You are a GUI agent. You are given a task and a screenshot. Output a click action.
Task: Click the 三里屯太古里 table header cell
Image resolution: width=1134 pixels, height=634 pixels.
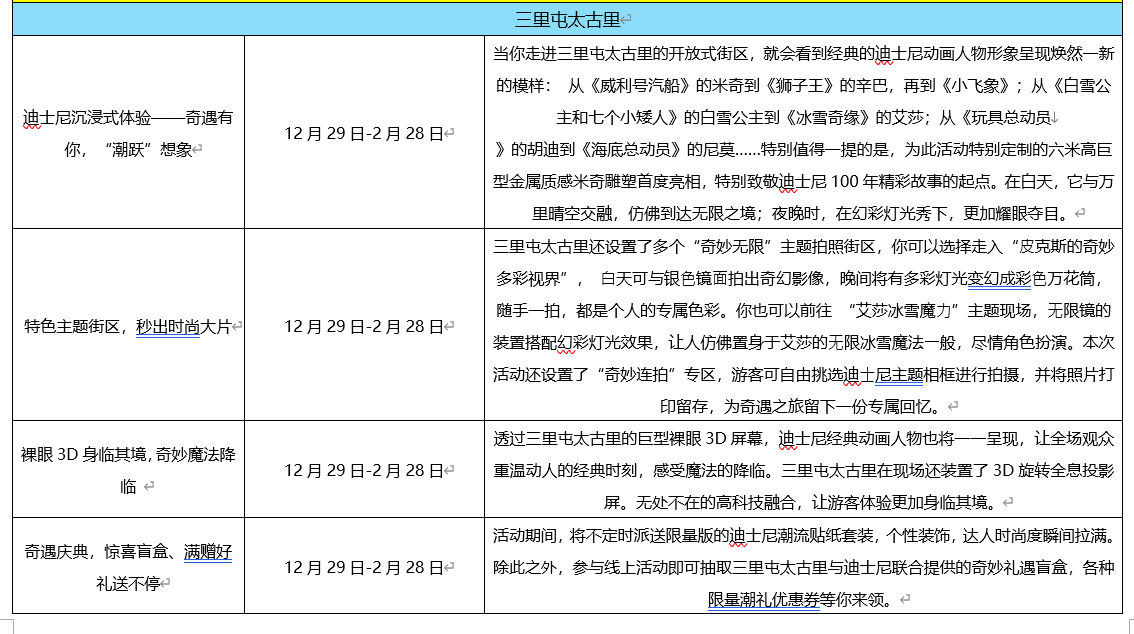pyautogui.click(x=567, y=19)
